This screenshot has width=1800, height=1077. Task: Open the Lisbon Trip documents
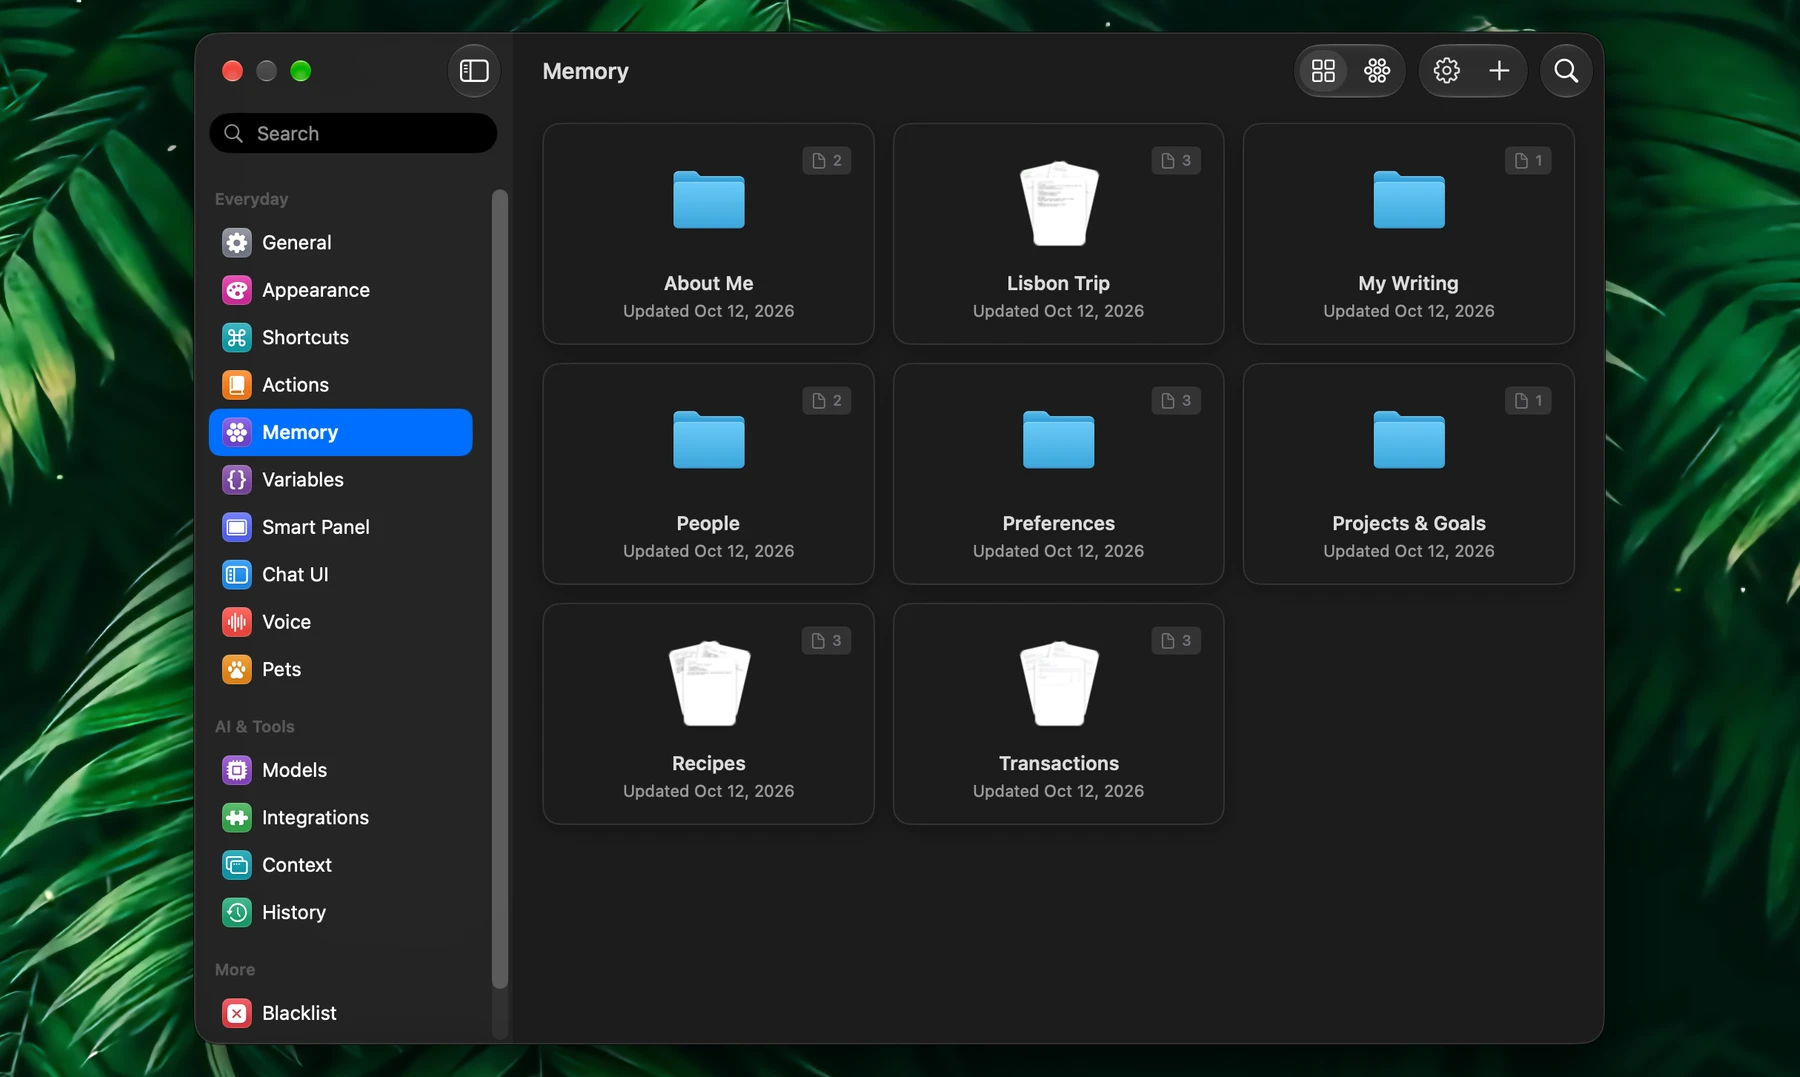(x=1058, y=234)
